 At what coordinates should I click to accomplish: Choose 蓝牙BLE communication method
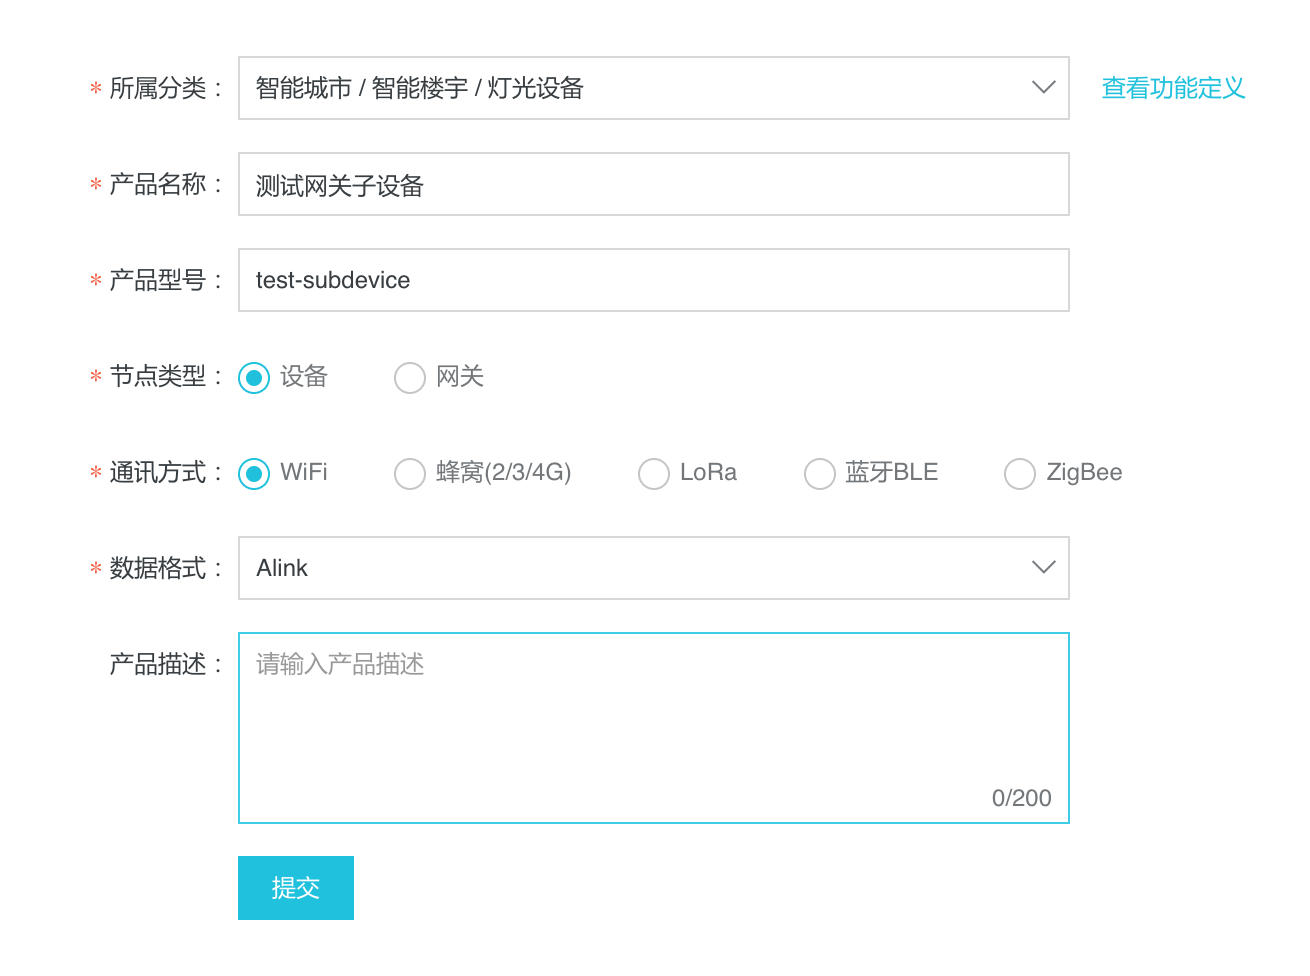point(820,473)
